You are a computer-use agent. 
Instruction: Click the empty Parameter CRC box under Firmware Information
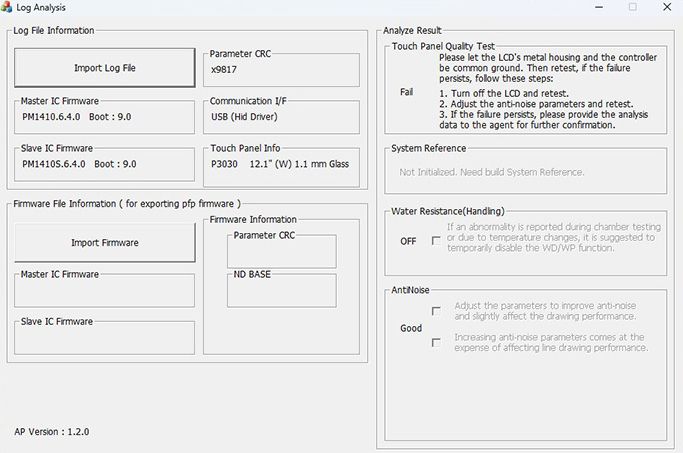281,251
